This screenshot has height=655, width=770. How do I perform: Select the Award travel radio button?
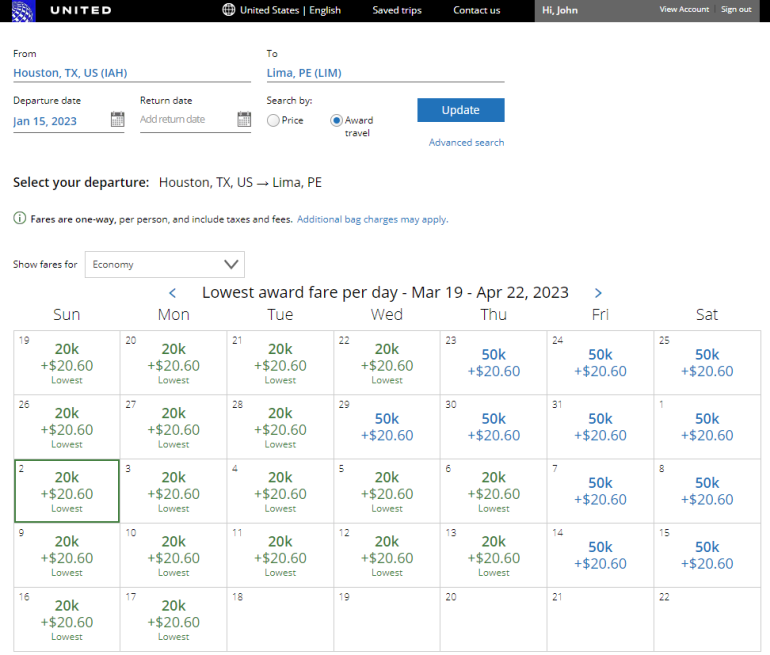coord(337,120)
